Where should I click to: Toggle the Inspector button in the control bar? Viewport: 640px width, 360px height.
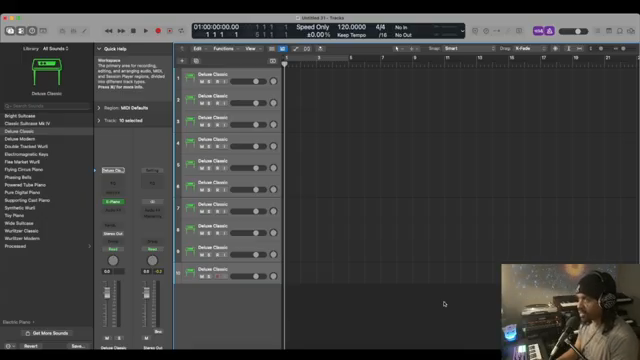click(21, 31)
